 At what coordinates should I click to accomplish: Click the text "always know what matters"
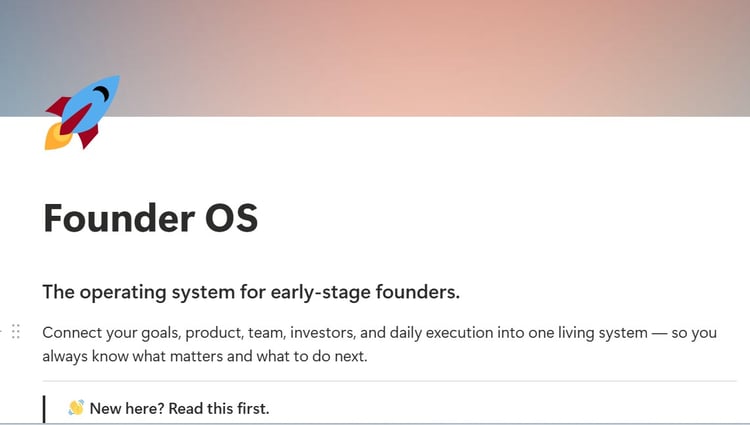132,357
